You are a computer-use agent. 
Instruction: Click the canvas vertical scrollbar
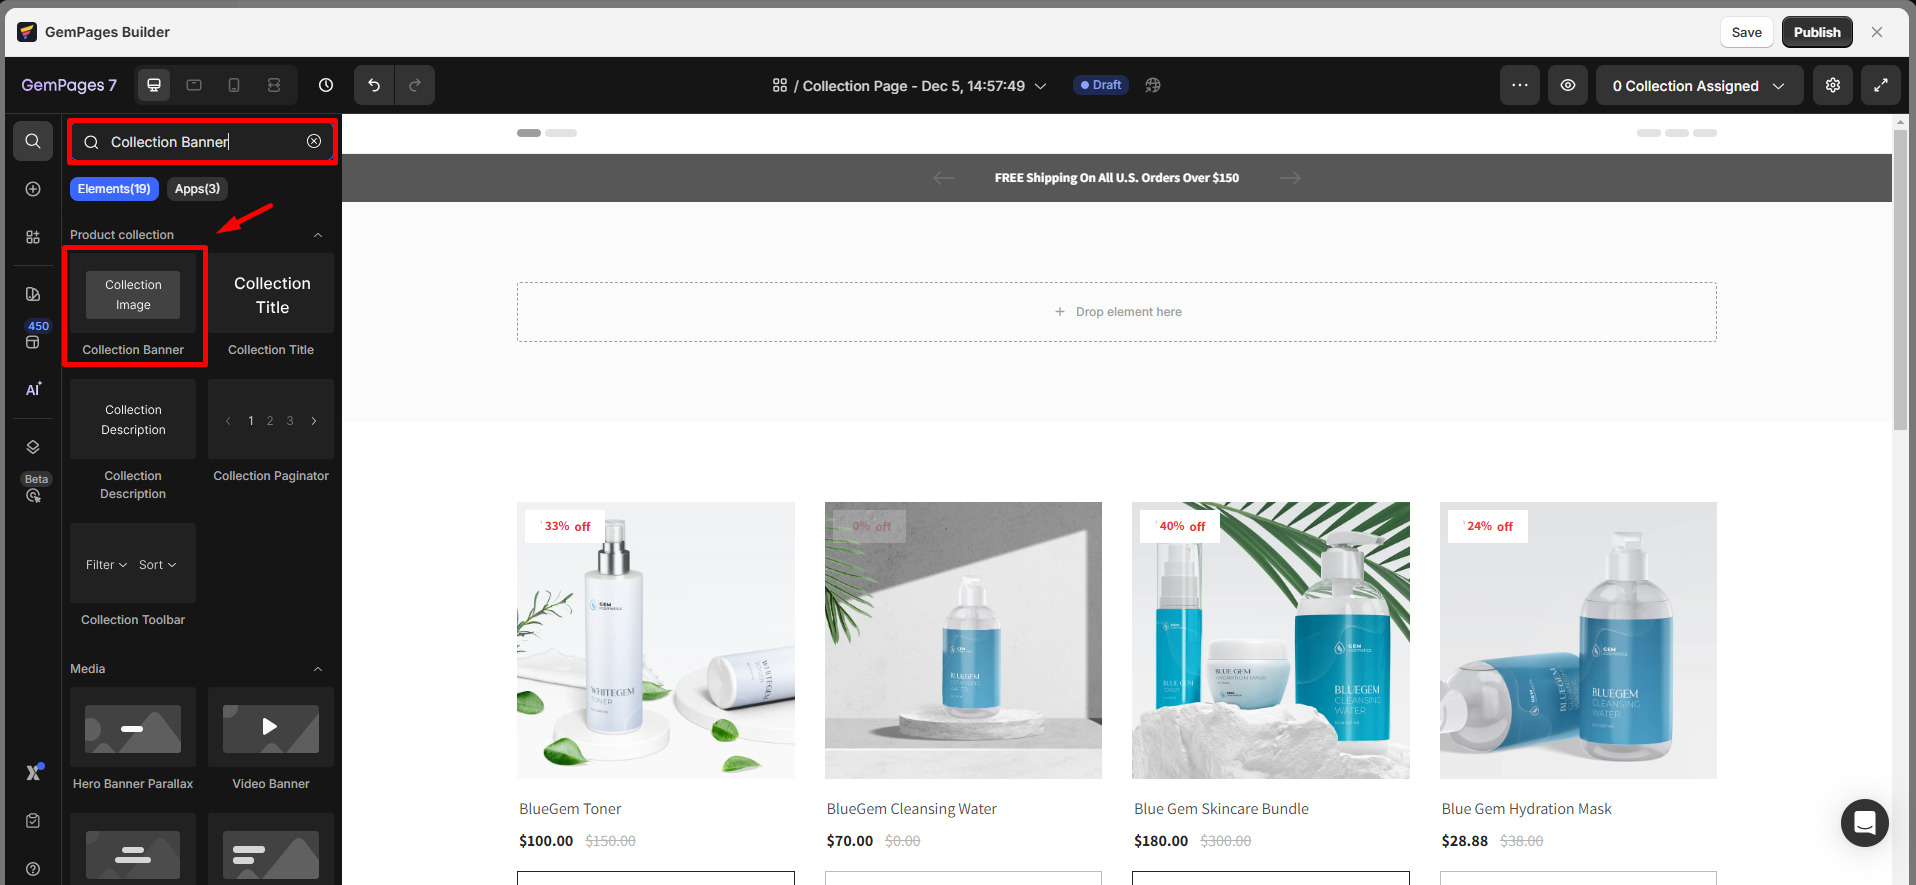tap(1900, 280)
